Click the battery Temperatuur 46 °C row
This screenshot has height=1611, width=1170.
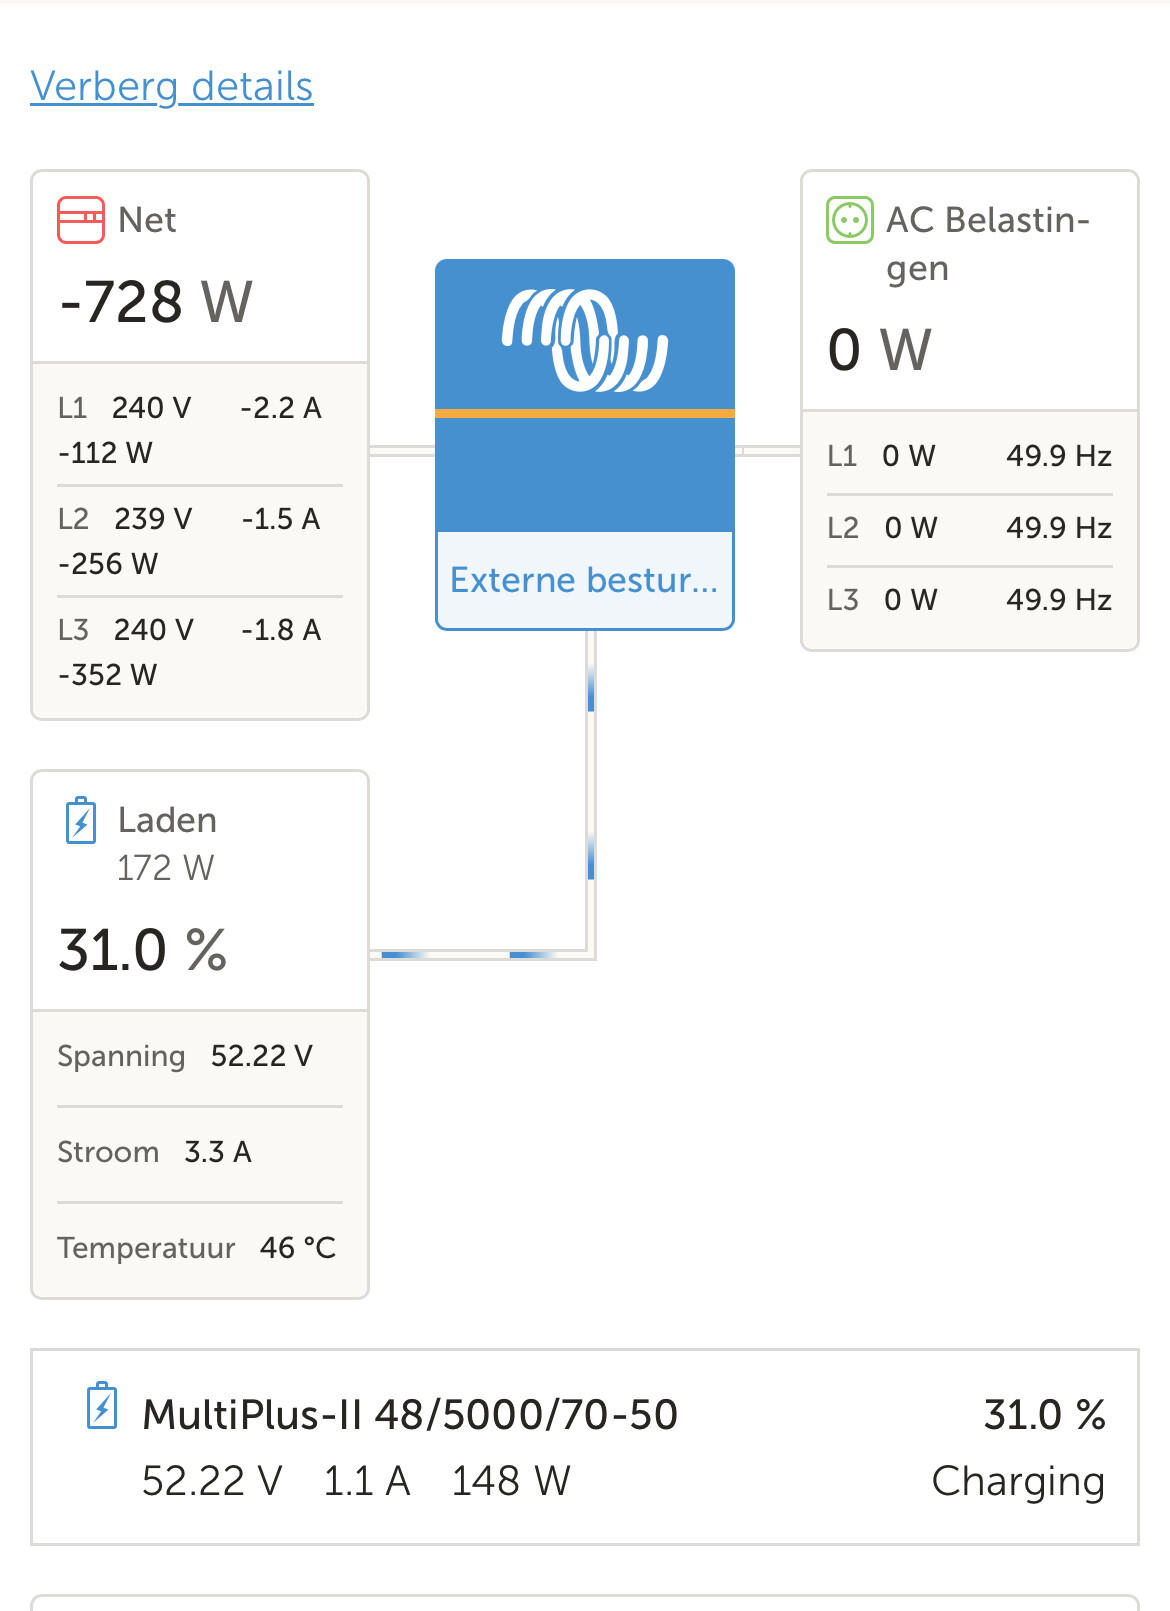199,1248
